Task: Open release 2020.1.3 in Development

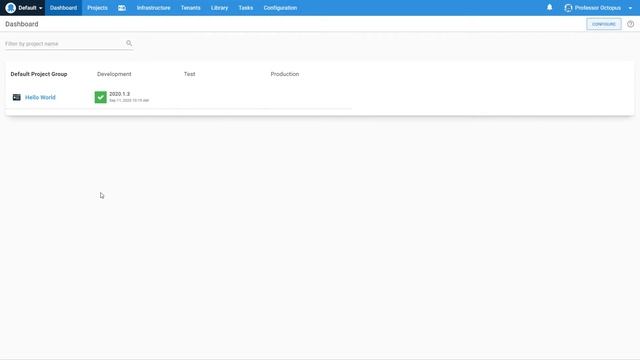Action: (x=120, y=94)
